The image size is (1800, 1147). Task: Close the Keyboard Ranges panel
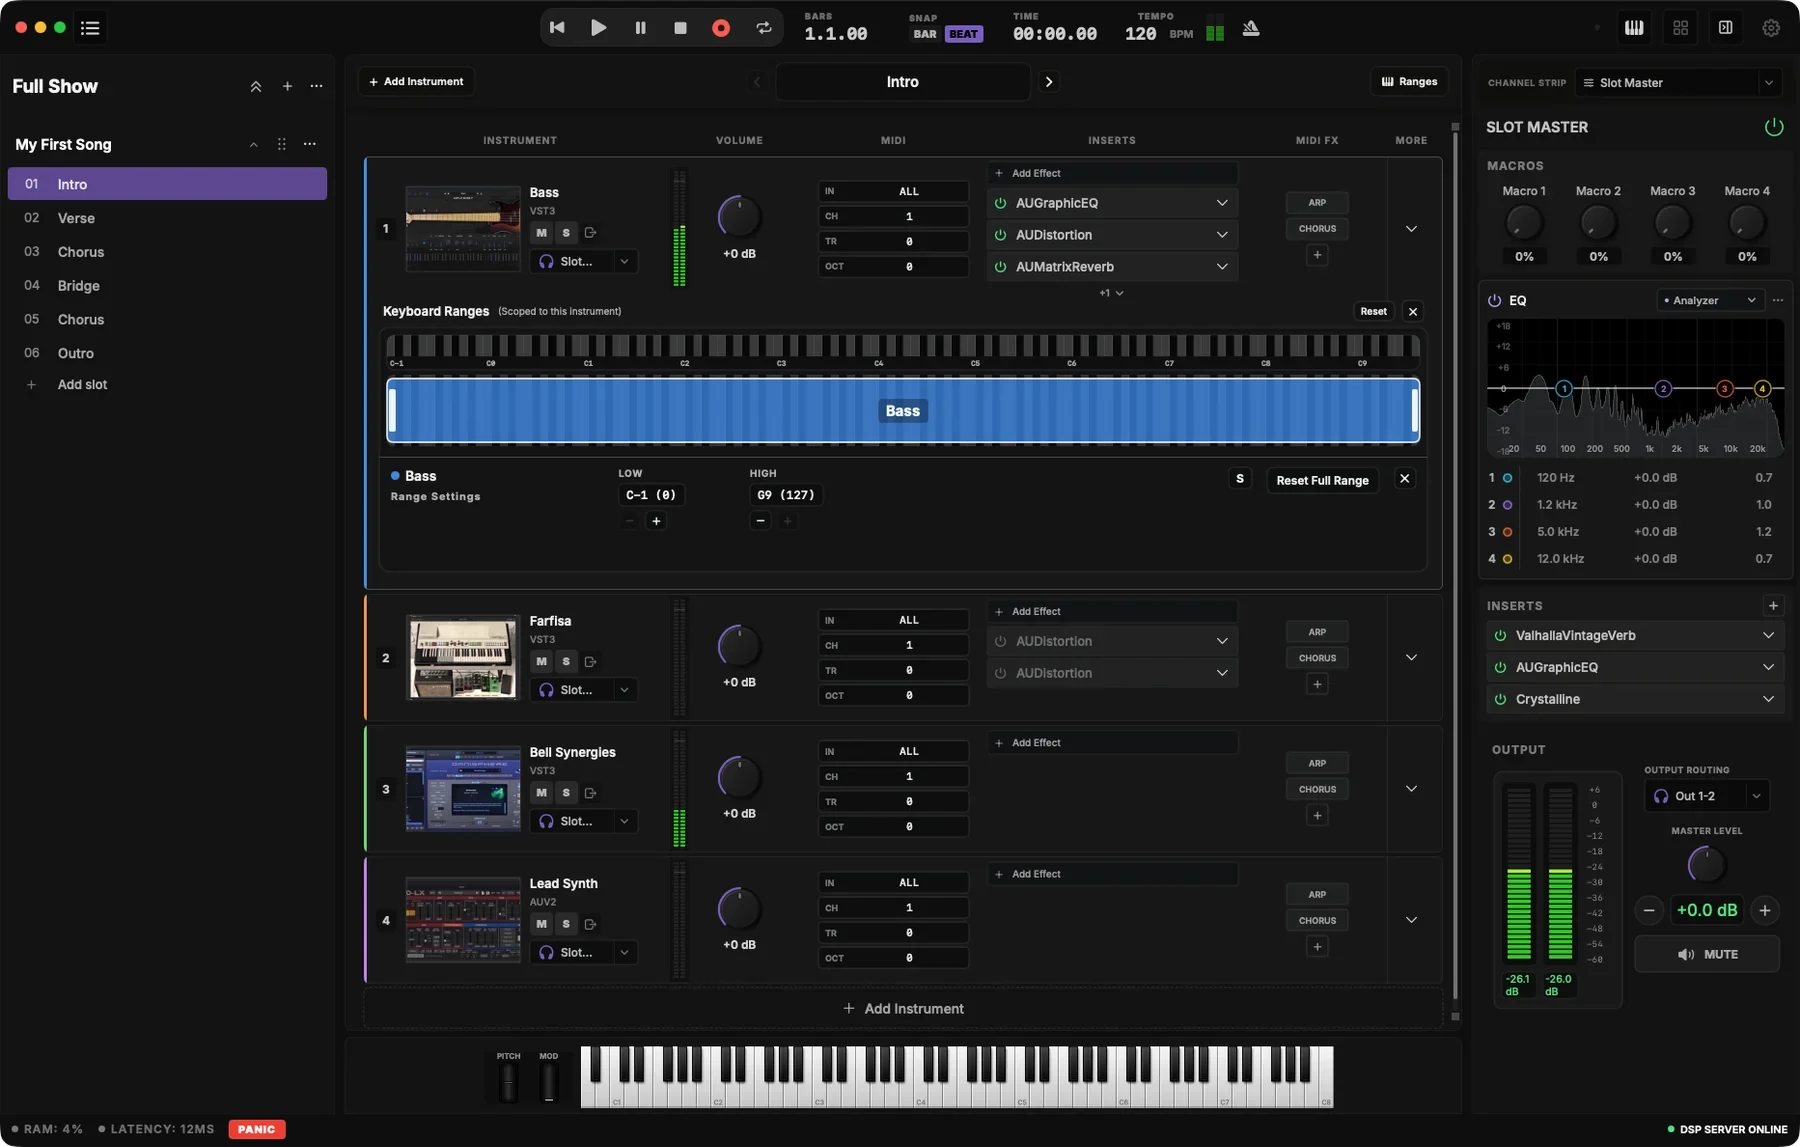1412,312
